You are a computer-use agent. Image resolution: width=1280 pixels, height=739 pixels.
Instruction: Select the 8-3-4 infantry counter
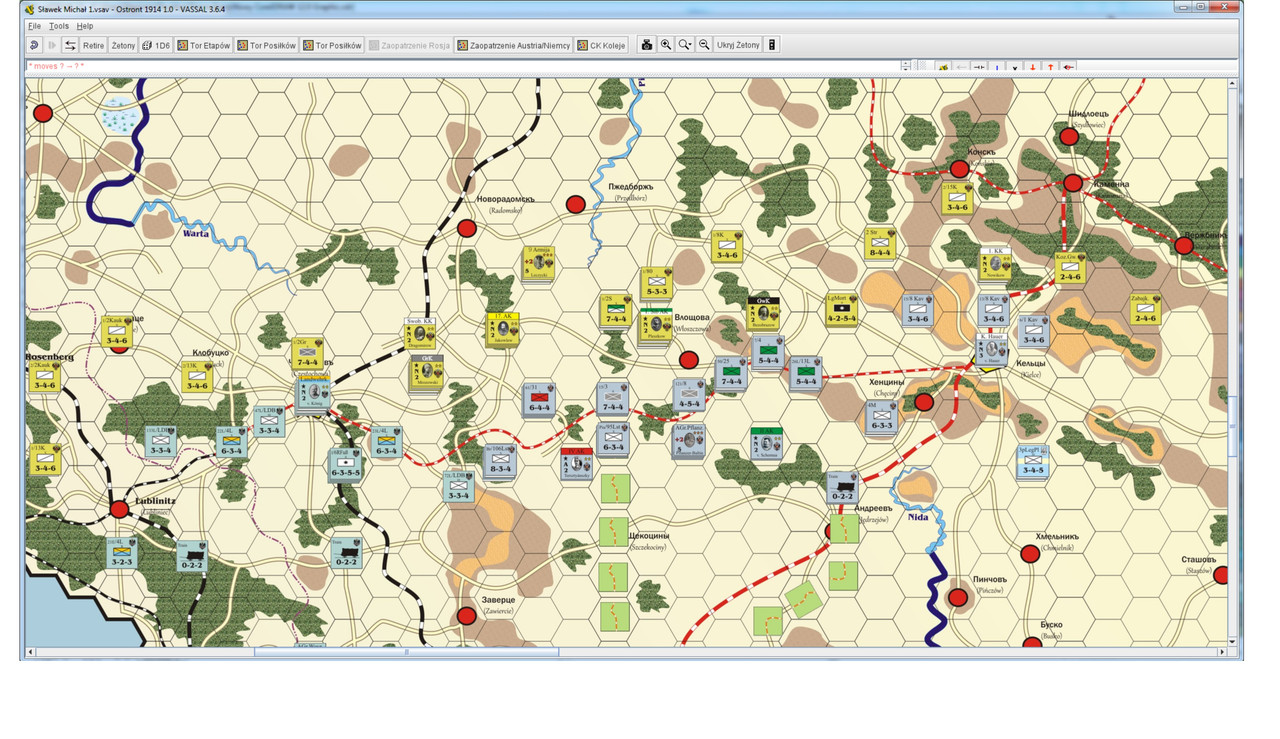pyautogui.click(x=501, y=460)
